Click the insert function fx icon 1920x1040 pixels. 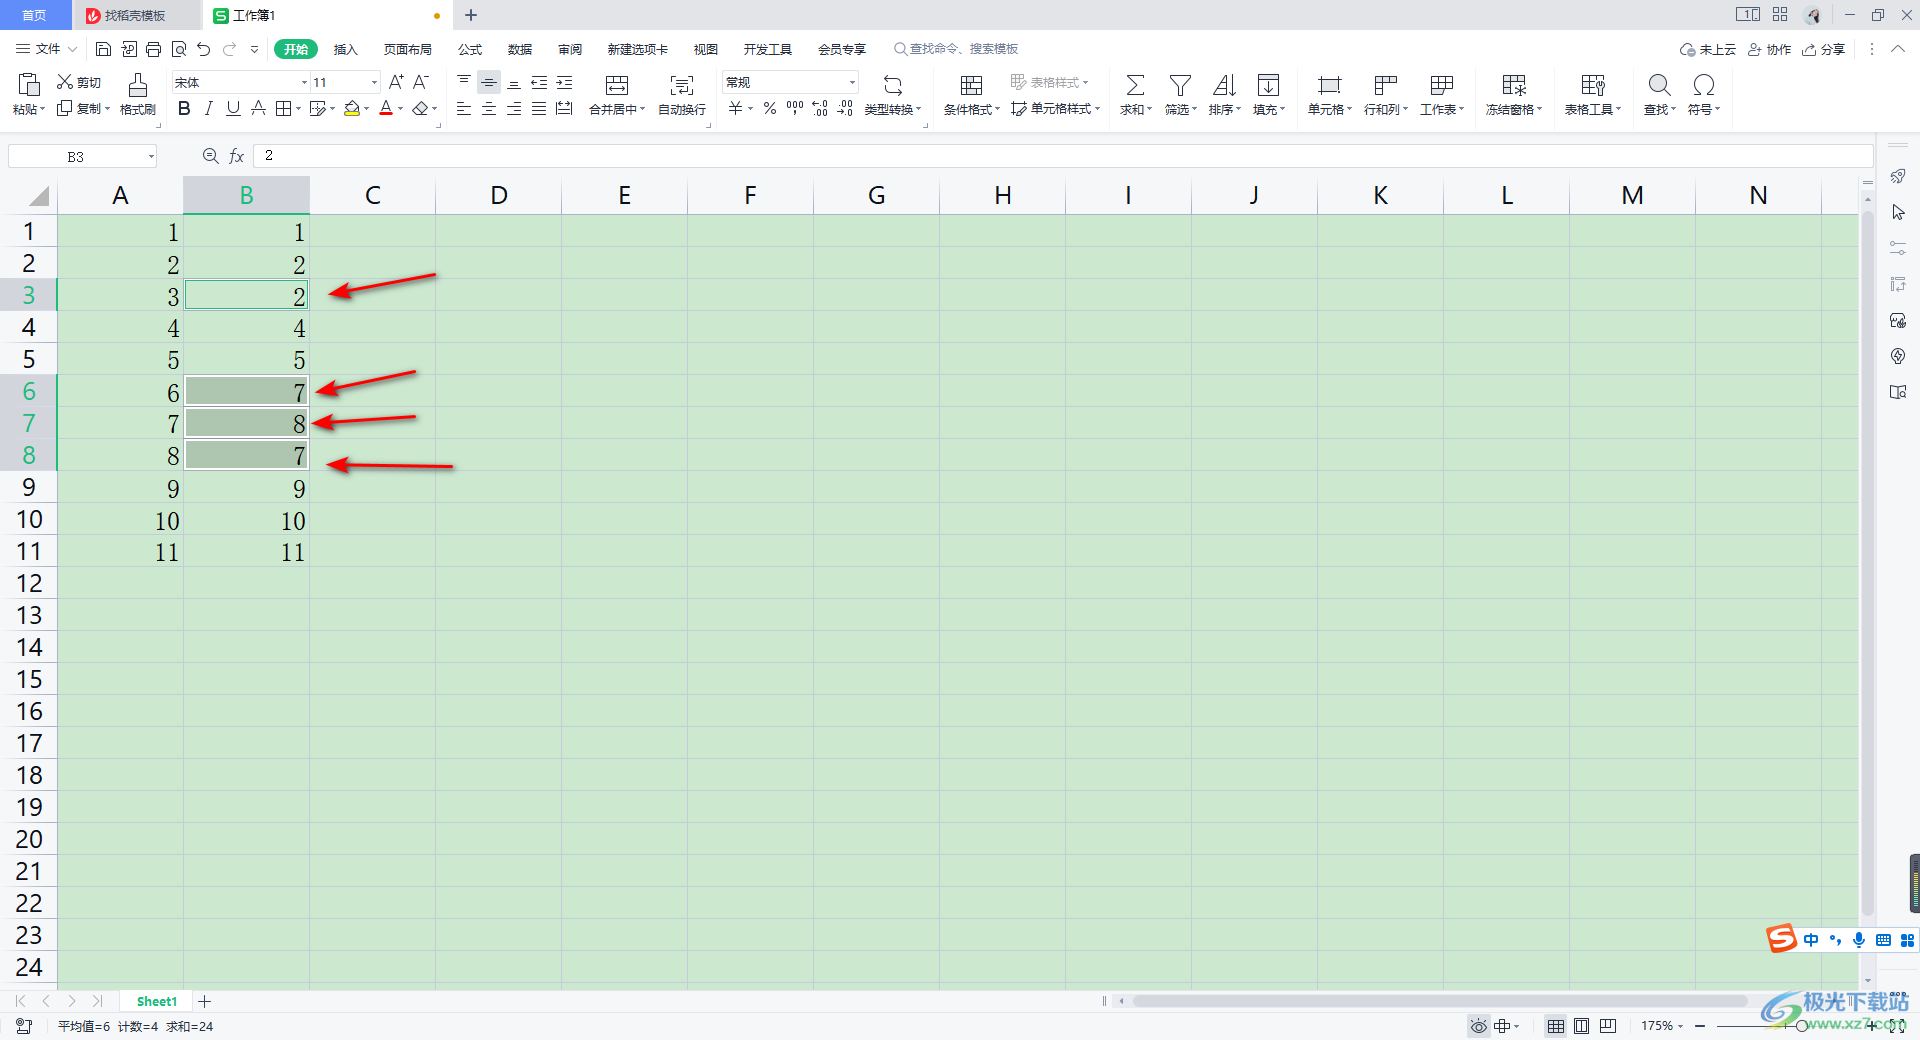[x=237, y=156]
